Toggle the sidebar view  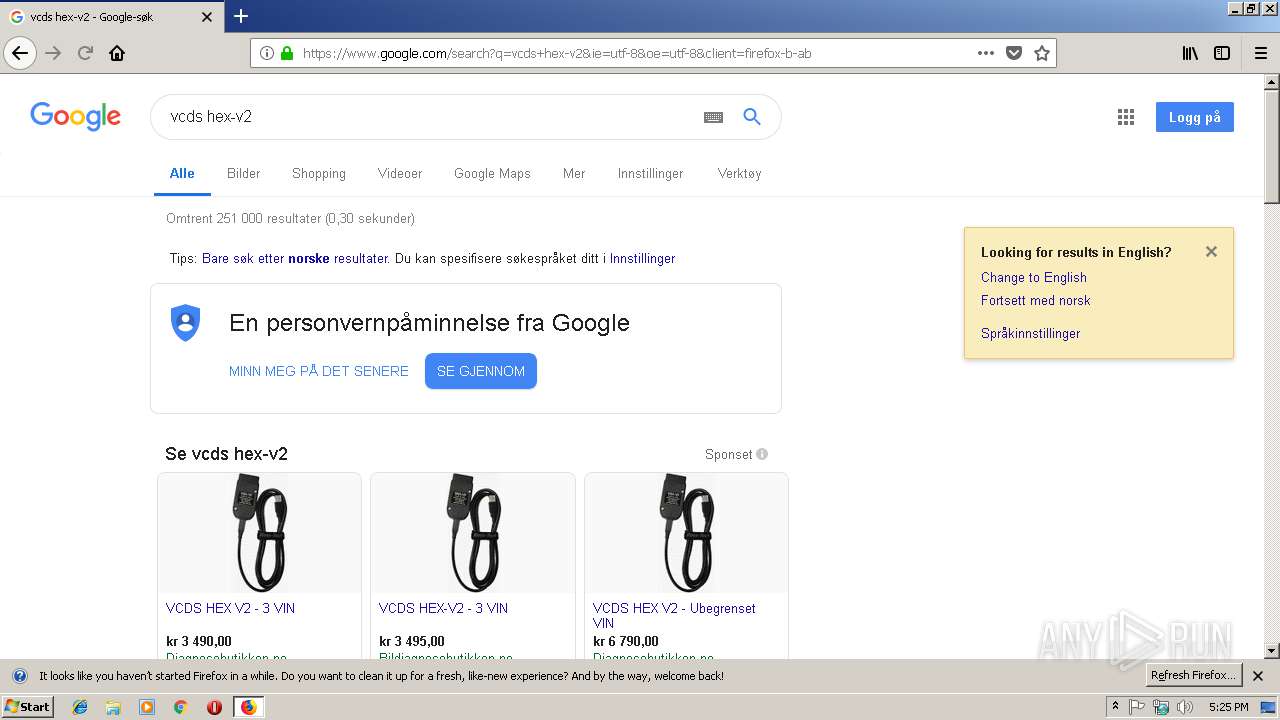coord(1222,53)
